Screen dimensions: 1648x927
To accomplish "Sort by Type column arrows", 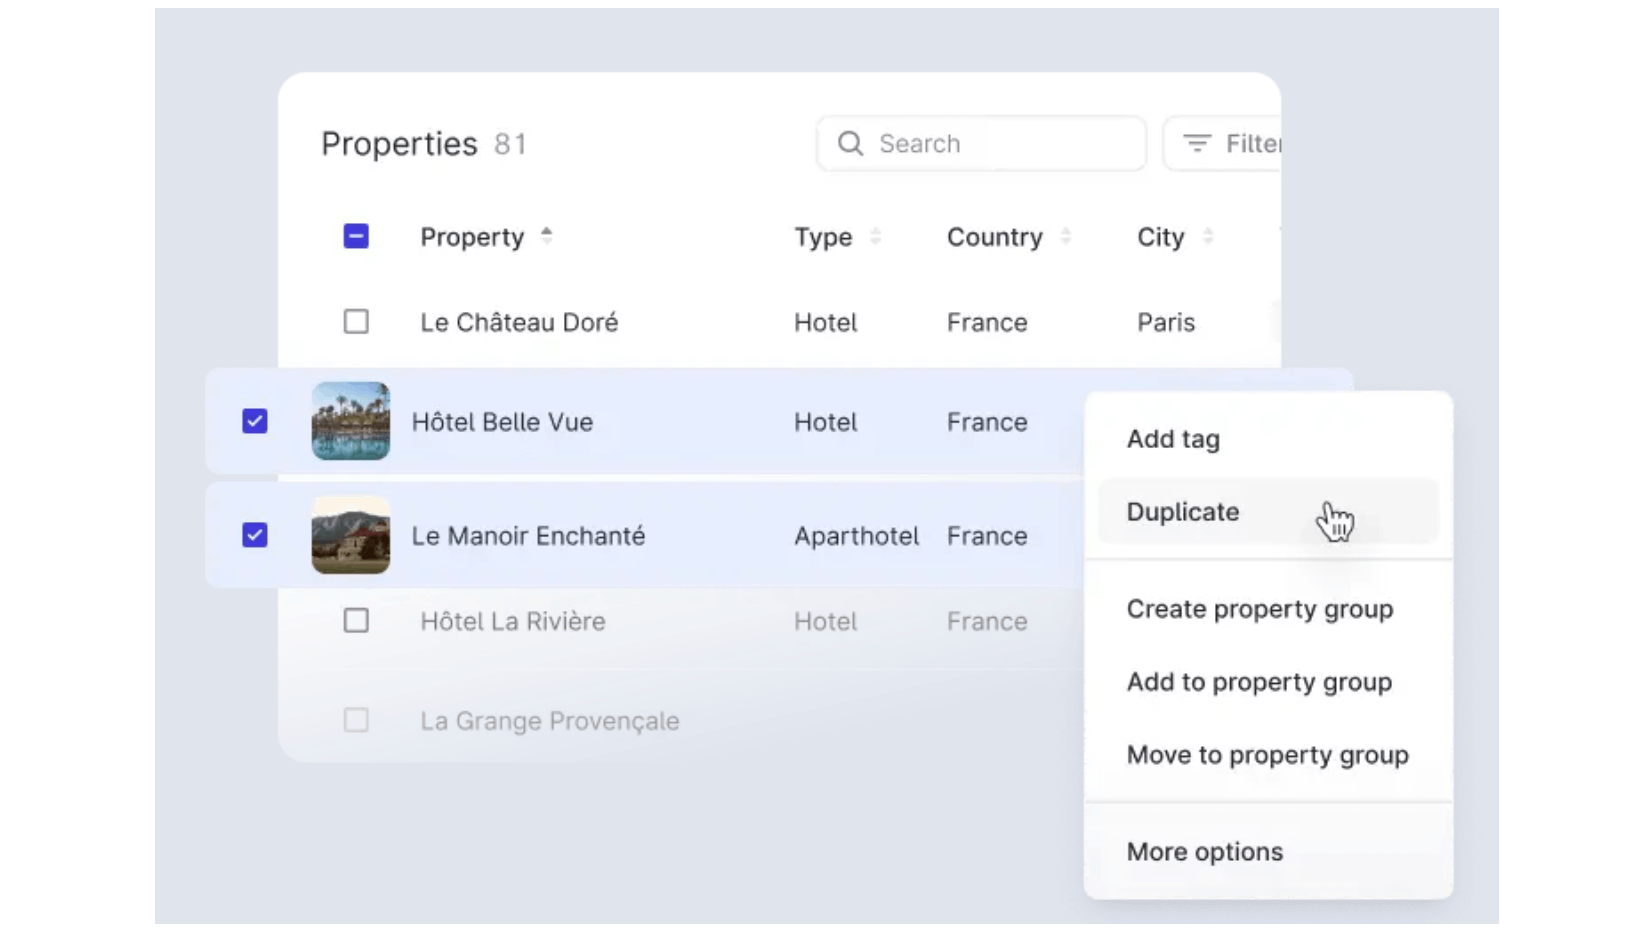I will [x=875, y=237].
